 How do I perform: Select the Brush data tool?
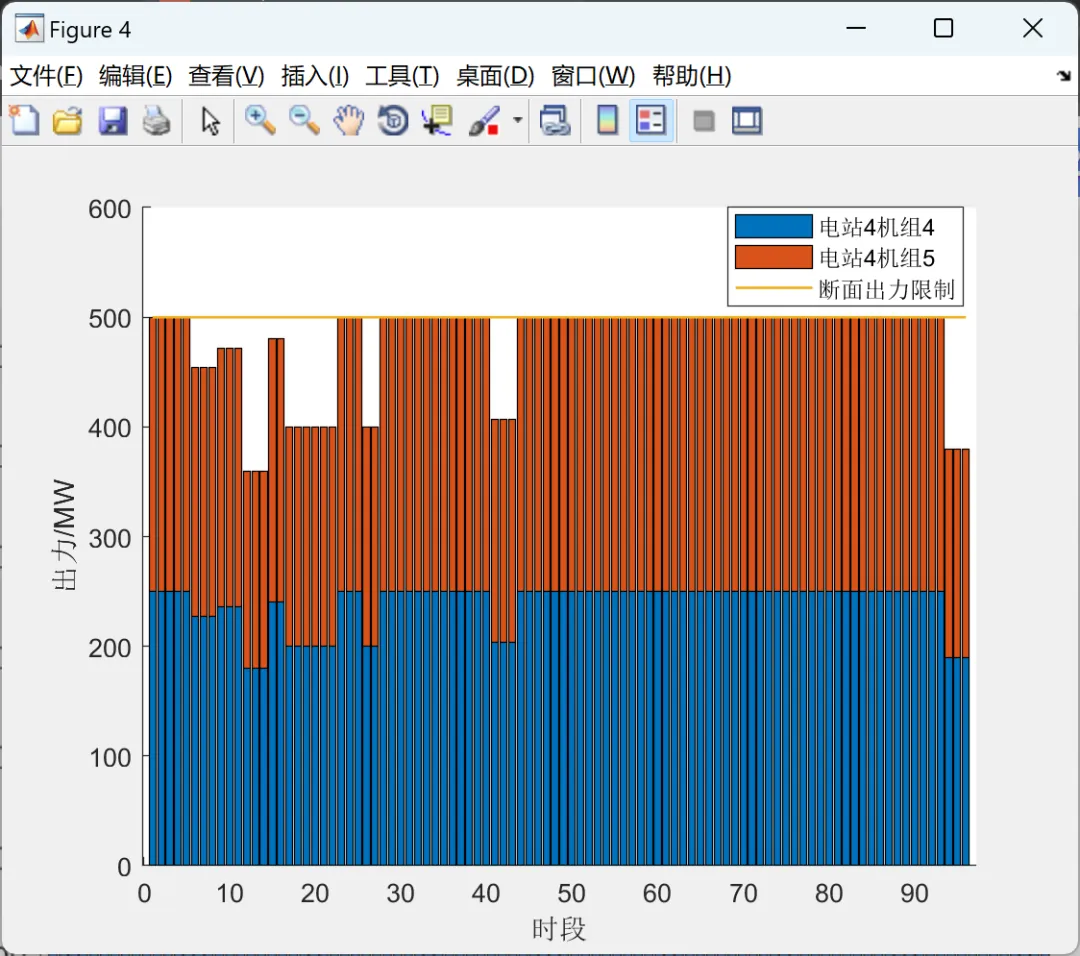pyautogui.click(x=484, y=121)
